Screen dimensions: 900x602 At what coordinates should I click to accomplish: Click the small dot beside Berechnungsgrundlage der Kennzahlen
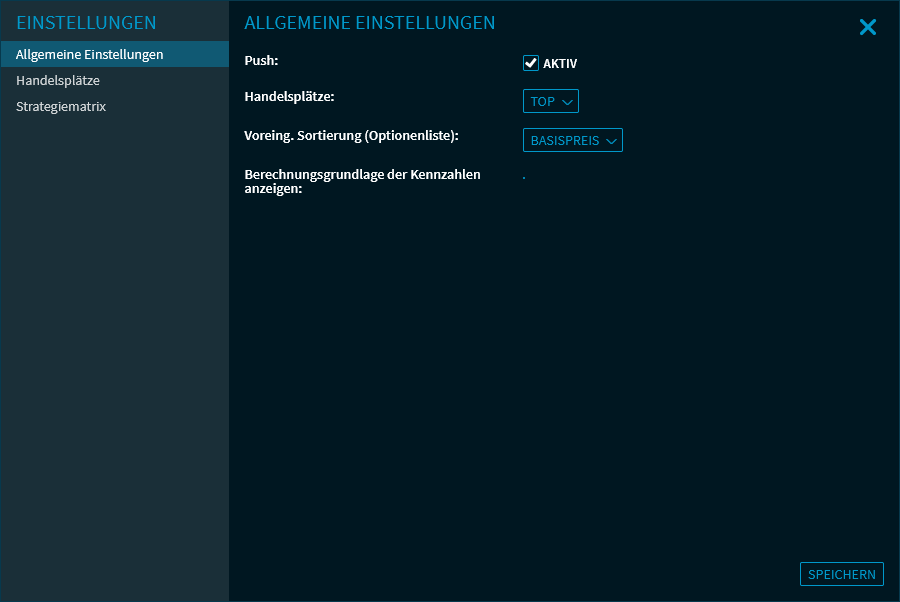[523, 178]
